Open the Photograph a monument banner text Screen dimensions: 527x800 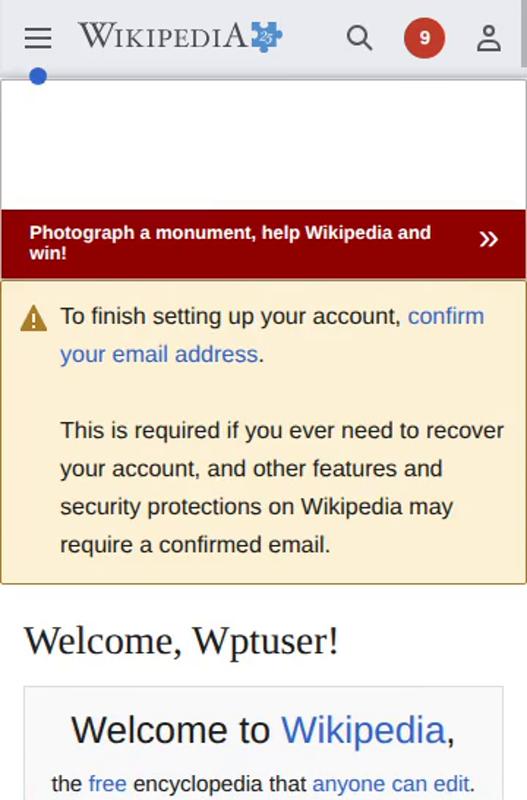(230, 242)
